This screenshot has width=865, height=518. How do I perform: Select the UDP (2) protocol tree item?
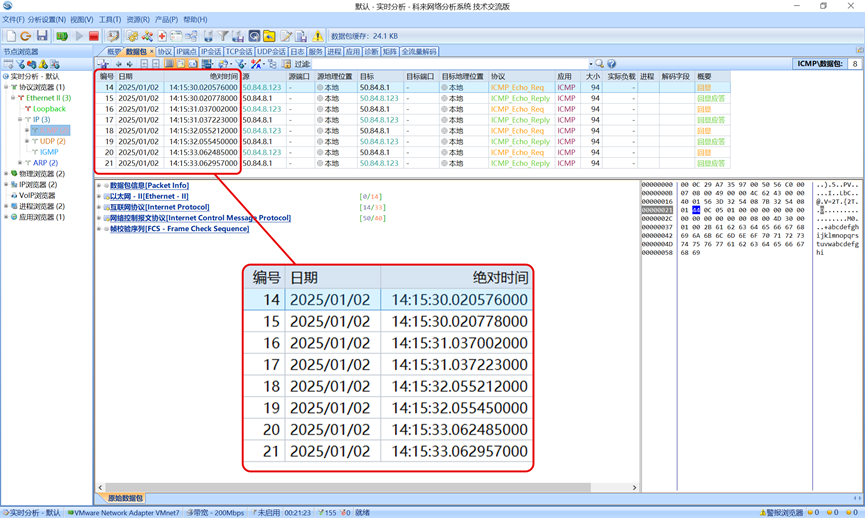click(52, 141)
